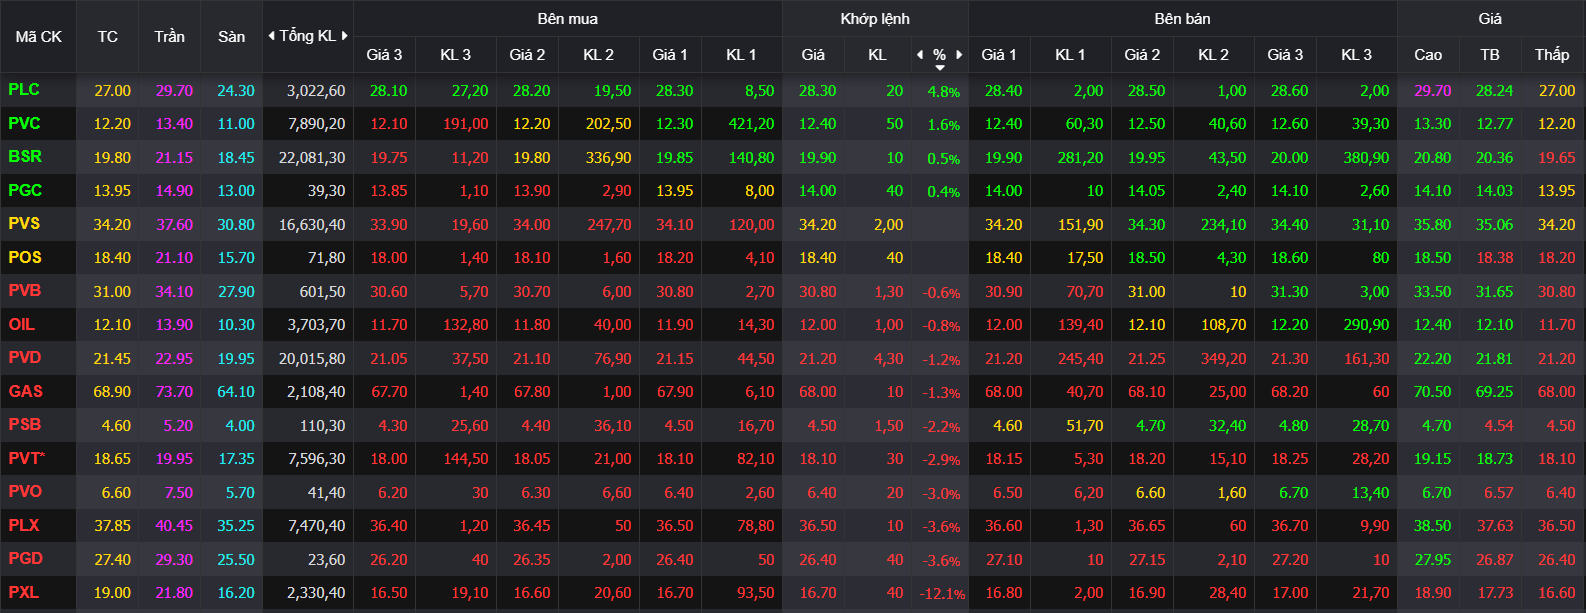This screenshot has width=1586, height=613.
Task: Open the PLC stock symbol
Action: [x=24, y=90]
